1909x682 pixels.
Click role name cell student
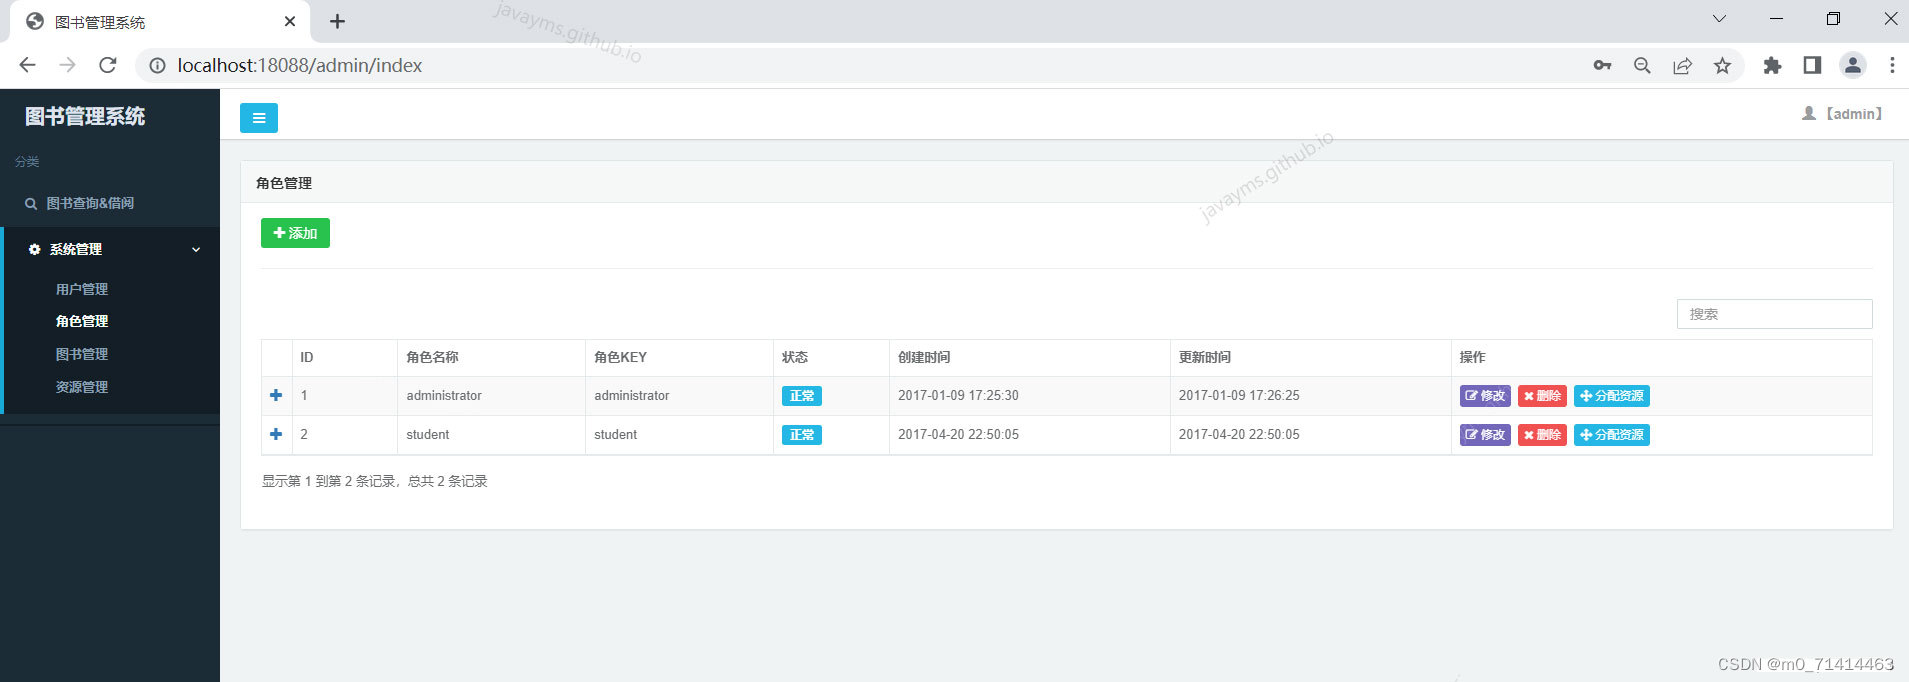(428, 434)
